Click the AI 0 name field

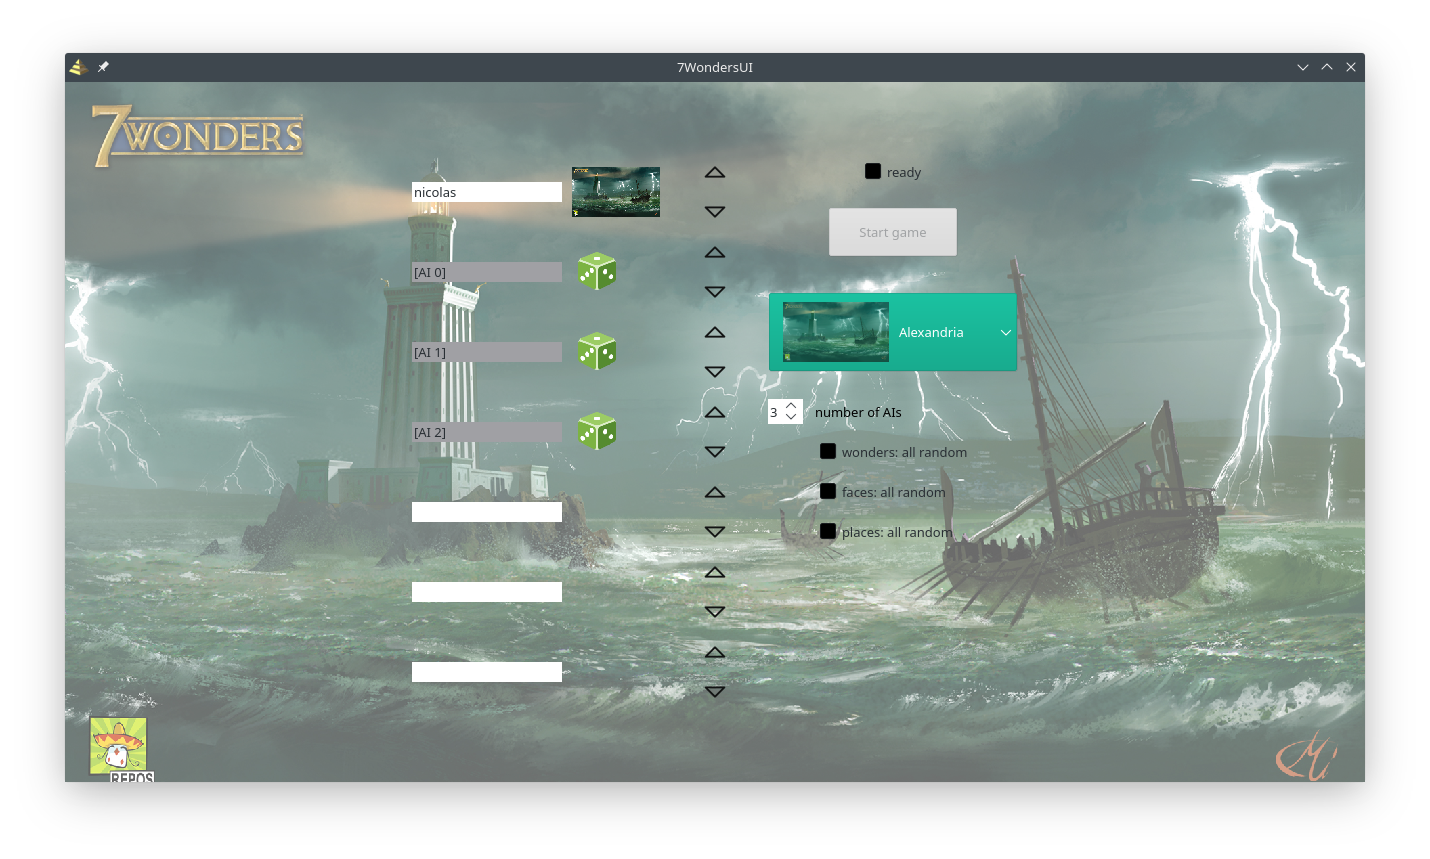pyautogui.click(x=487, y=272)
